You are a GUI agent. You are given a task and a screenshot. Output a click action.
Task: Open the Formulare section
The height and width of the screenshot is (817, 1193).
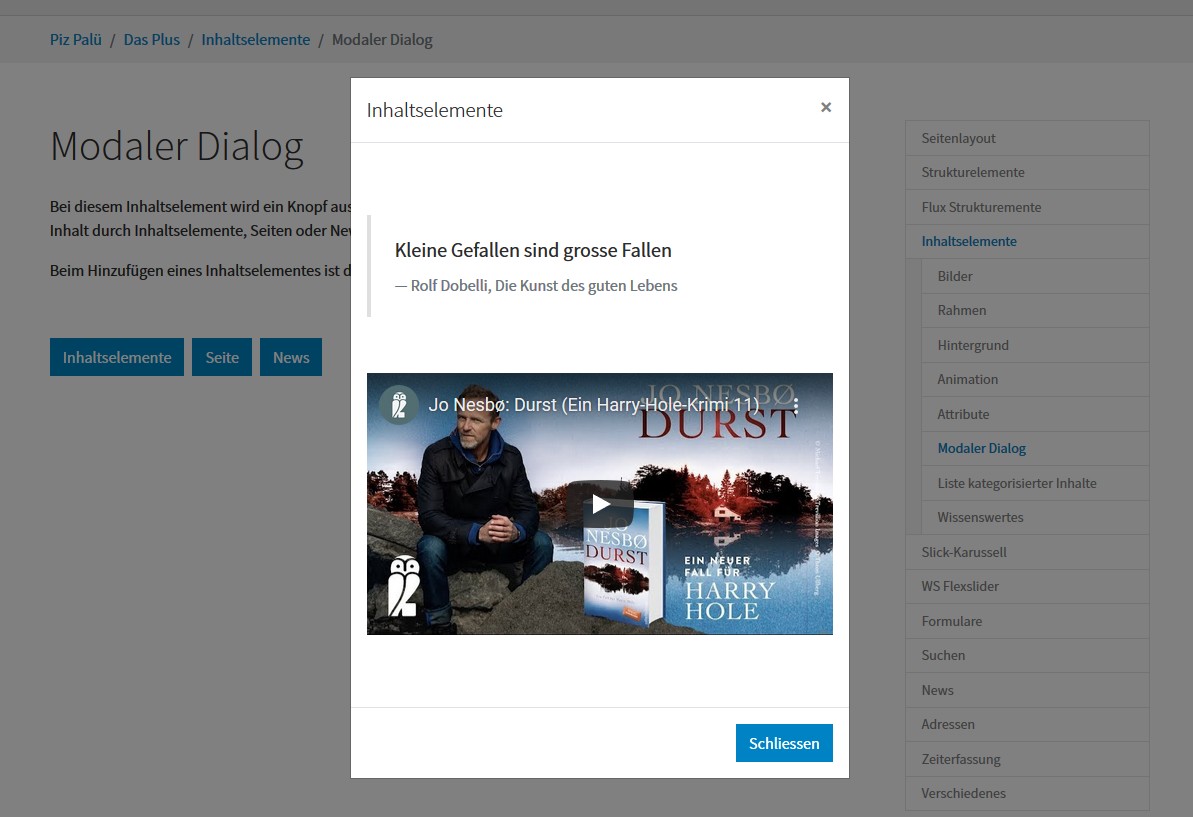point(951,621)
